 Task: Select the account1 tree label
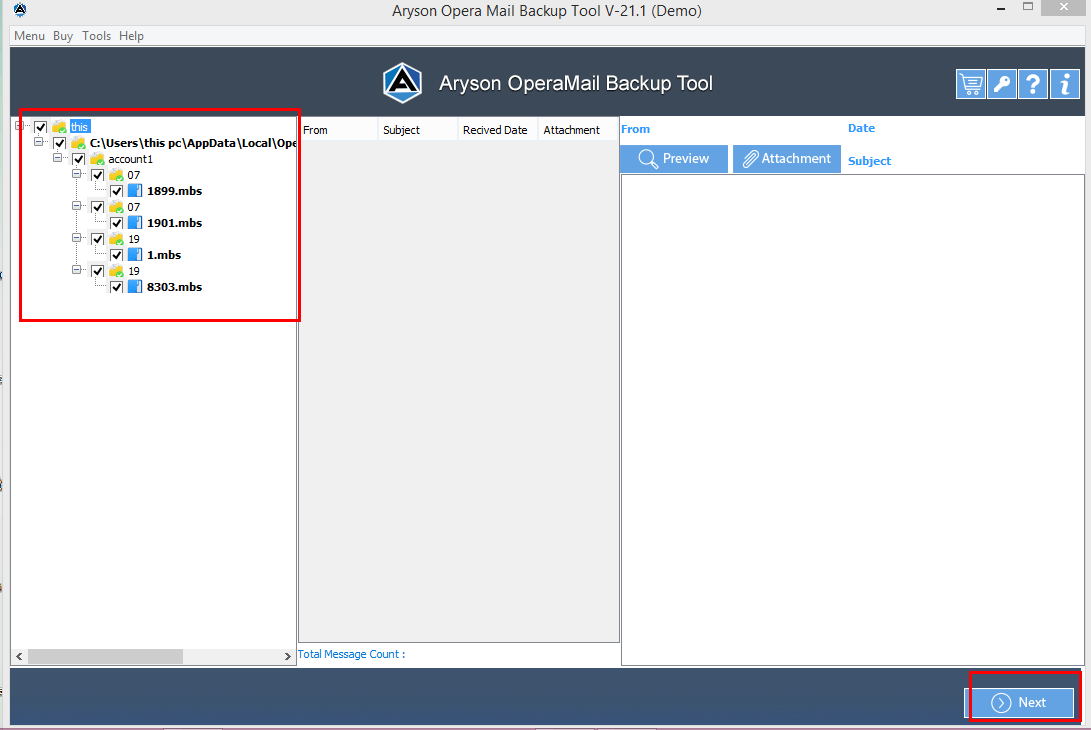(x=130, y=159)
